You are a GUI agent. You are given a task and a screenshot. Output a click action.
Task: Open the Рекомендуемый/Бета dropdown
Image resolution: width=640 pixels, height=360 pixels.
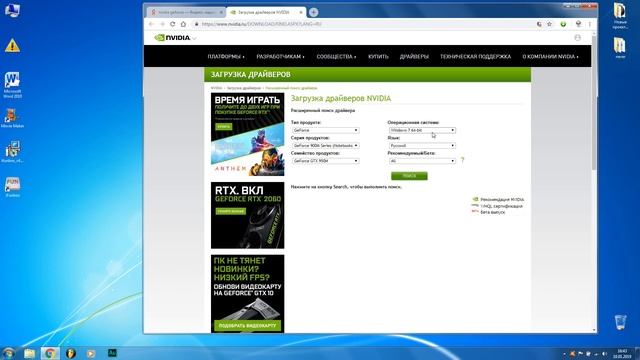[422, 161]
